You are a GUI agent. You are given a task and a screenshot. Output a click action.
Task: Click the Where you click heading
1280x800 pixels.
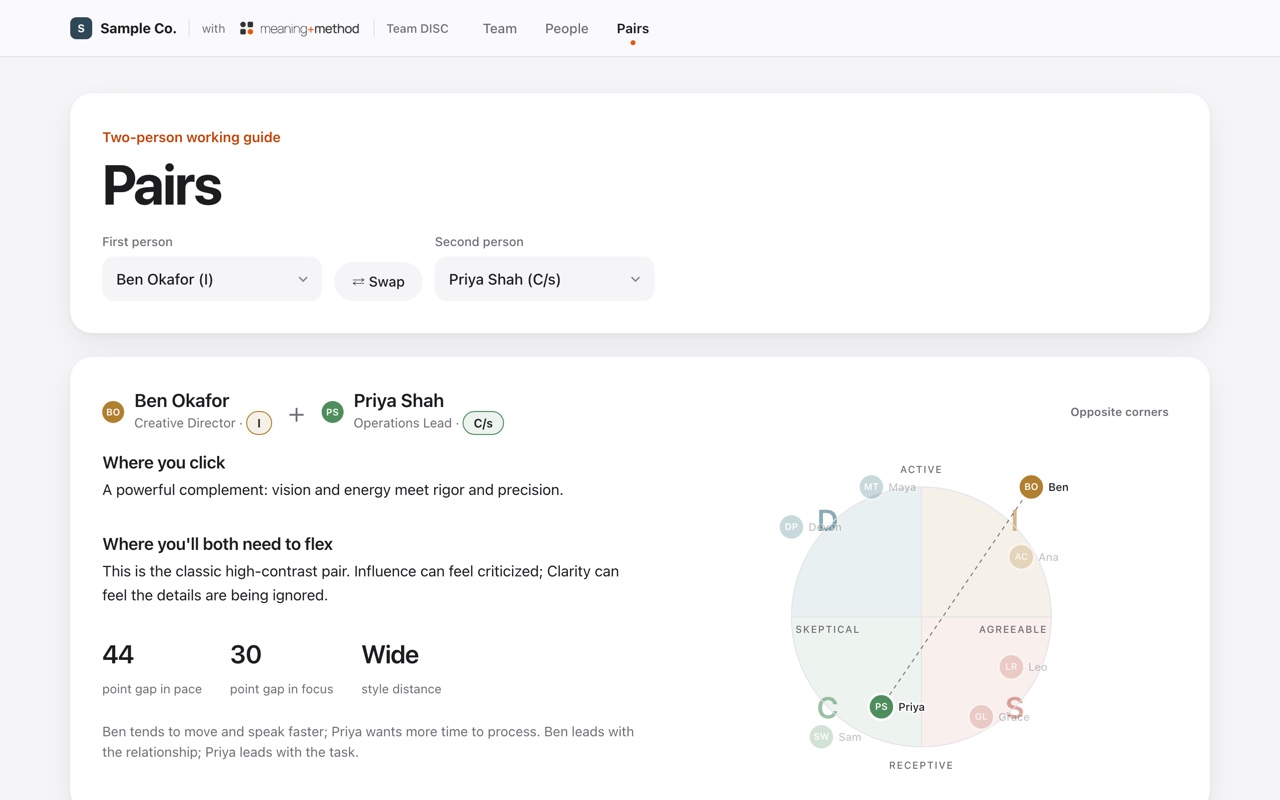(163, 462)
